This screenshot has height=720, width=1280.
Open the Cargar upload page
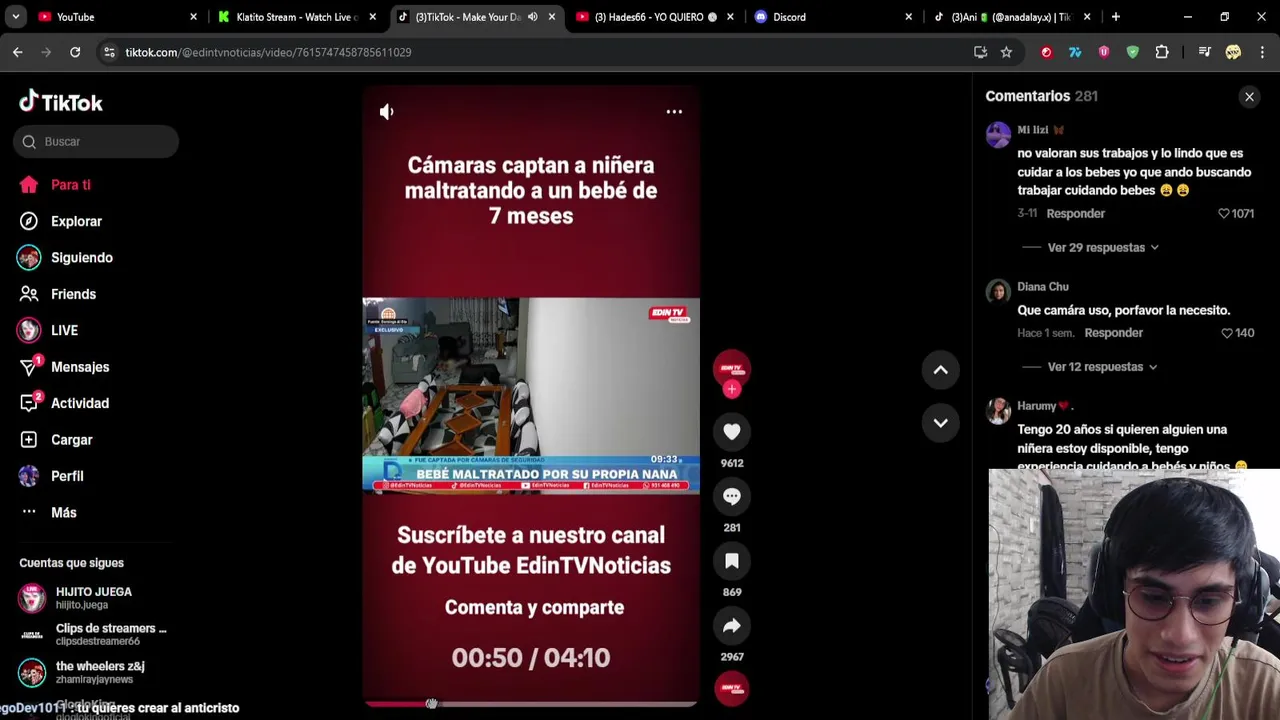tap(56, 440)
